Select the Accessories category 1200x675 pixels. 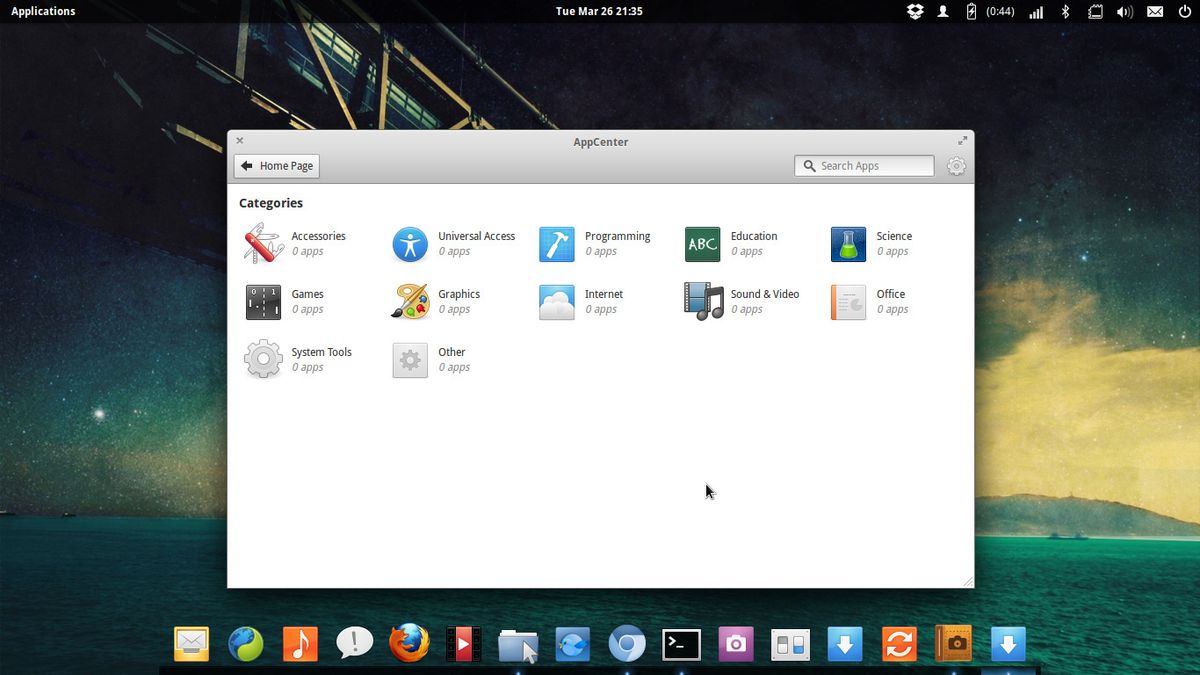click(x=300, y=243)
